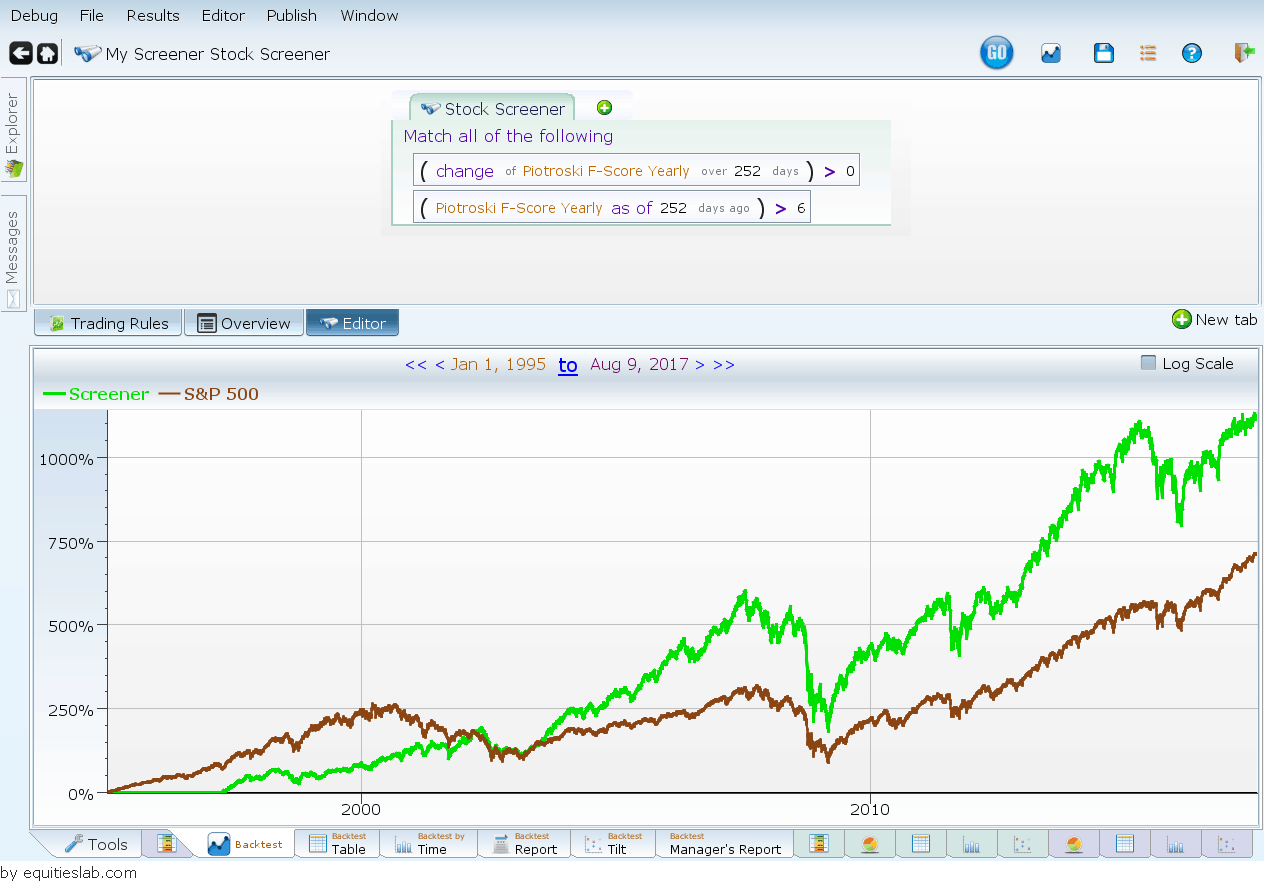The width and height of the screenshot is (1264, 883).
Task: Select the scatter plot icon at bottom right
Action: [1227, 843]
